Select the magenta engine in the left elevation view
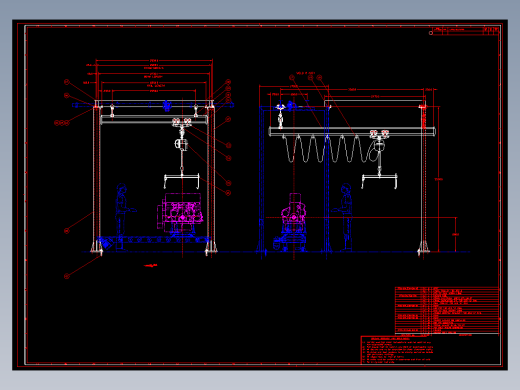 (x=180, y=212)
